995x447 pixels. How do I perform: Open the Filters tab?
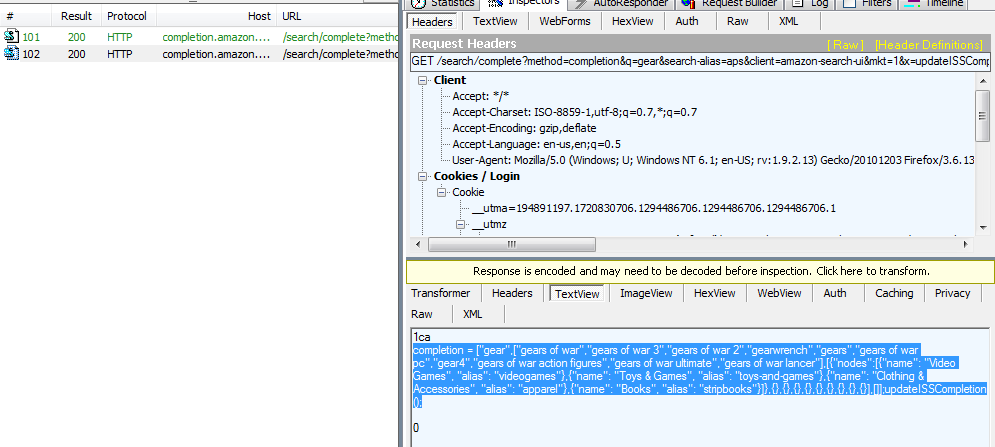click(x=867, y=3)
